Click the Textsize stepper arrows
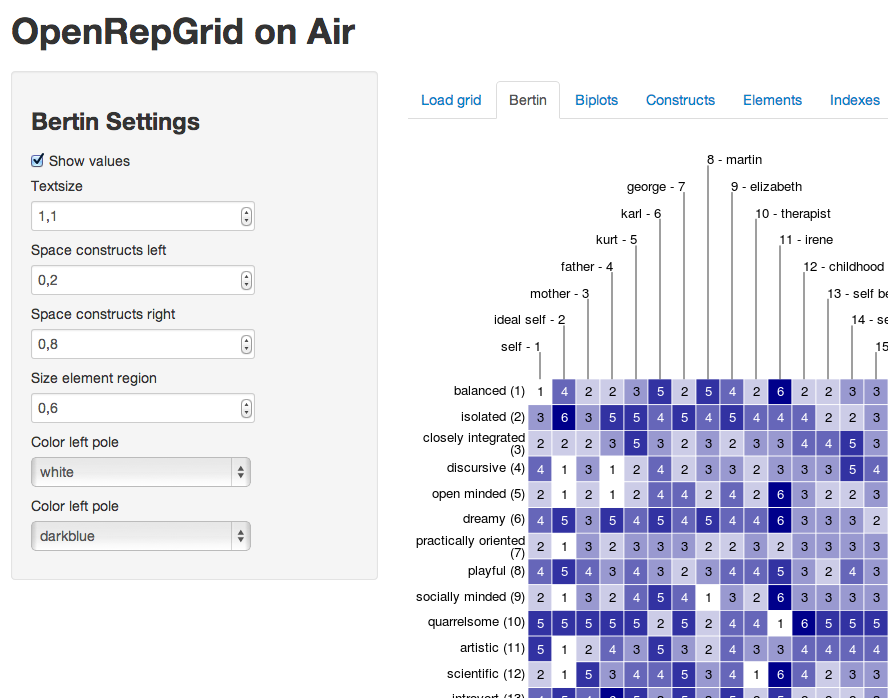Screen dimensions: 888x698 (246, 216)
